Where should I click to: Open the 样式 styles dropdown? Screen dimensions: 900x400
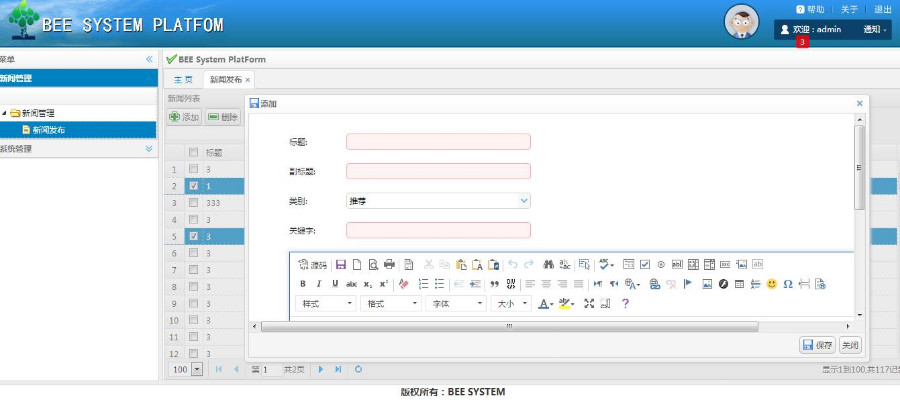coord(325,304)
